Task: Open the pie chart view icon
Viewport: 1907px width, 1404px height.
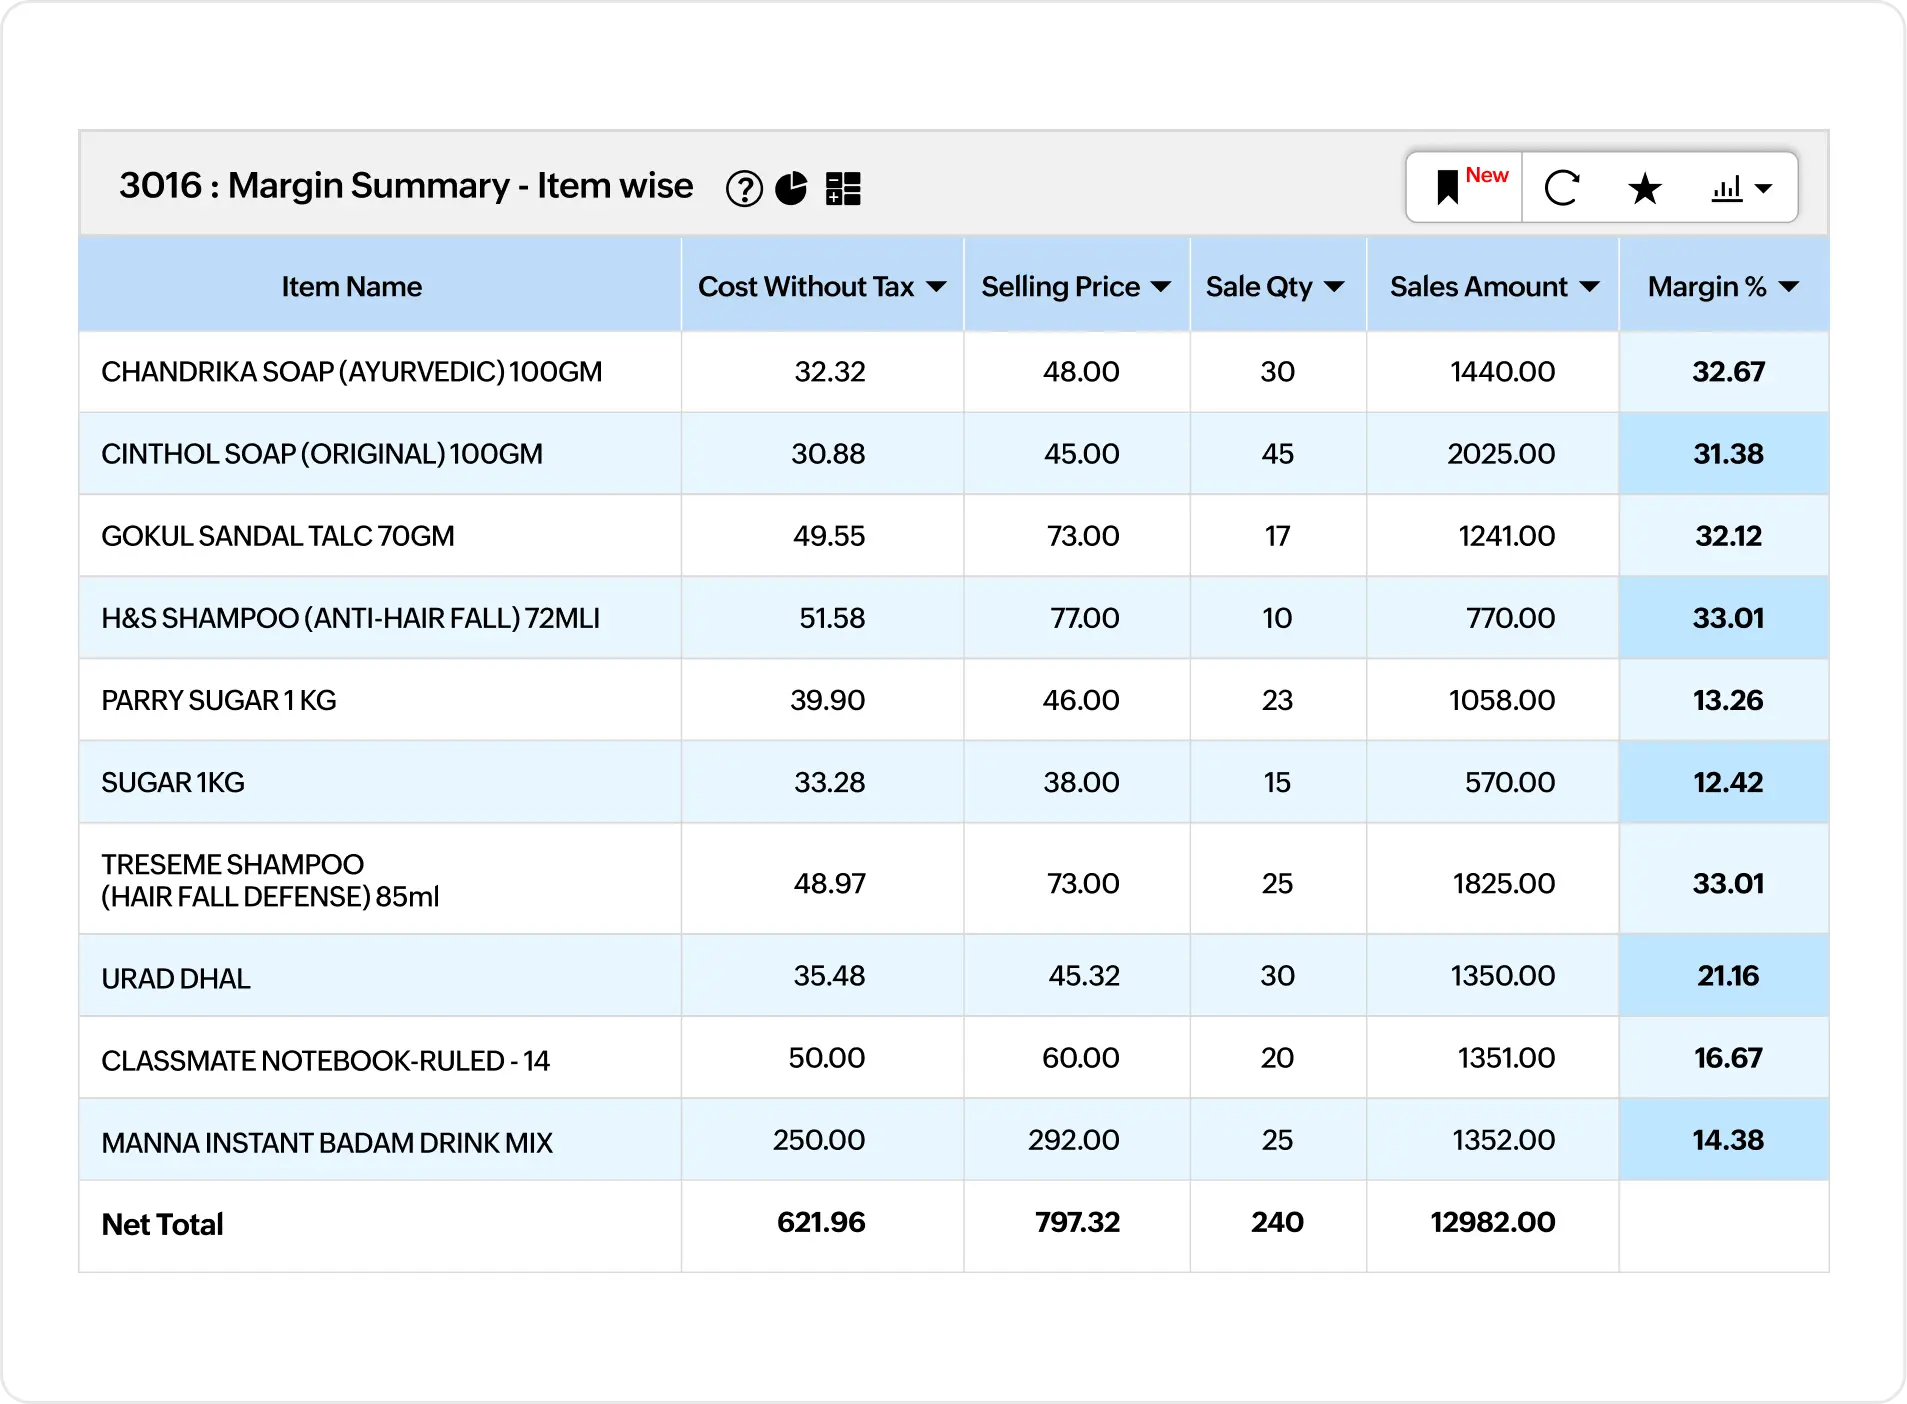Action: tap(792, 187)
